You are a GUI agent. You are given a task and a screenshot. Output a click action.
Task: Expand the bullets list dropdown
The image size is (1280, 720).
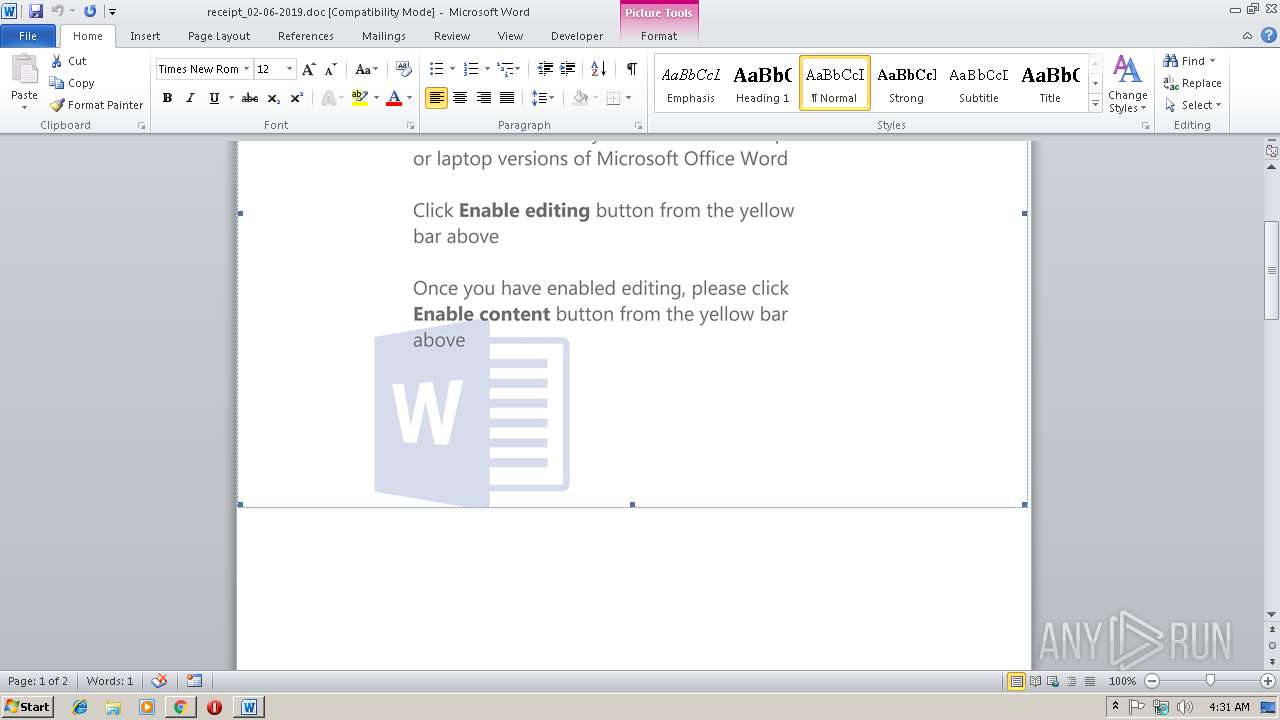click(x=452, y=69)
